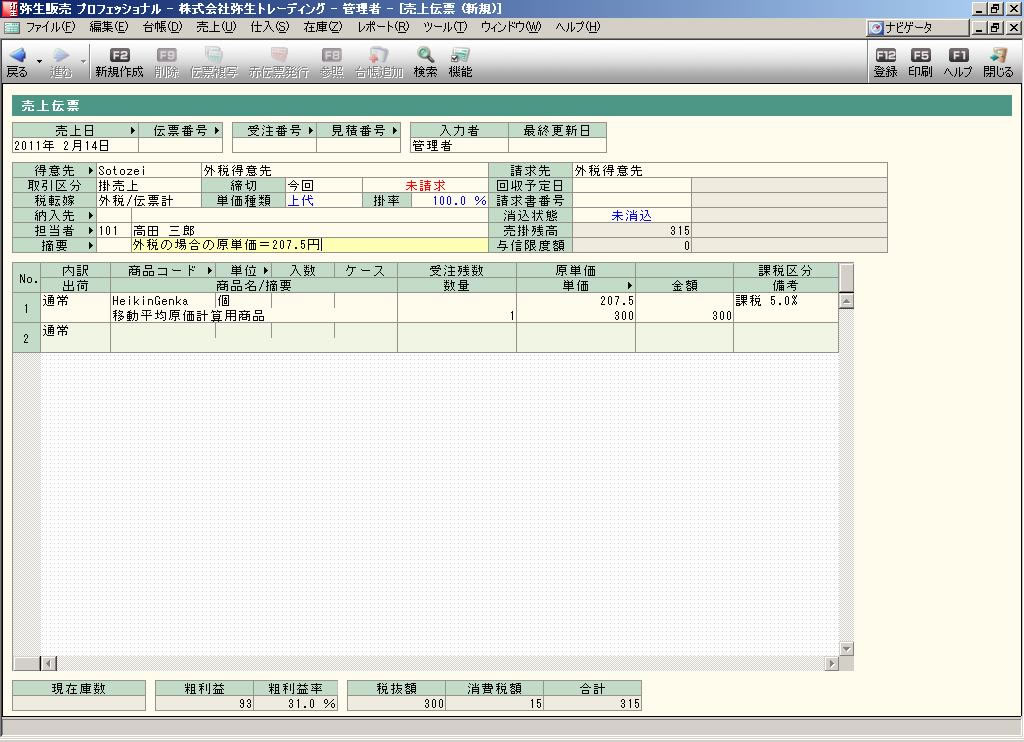Open the 戻る history dropdown arrow
Viewport: 1024px width, 742px height.
39,61
